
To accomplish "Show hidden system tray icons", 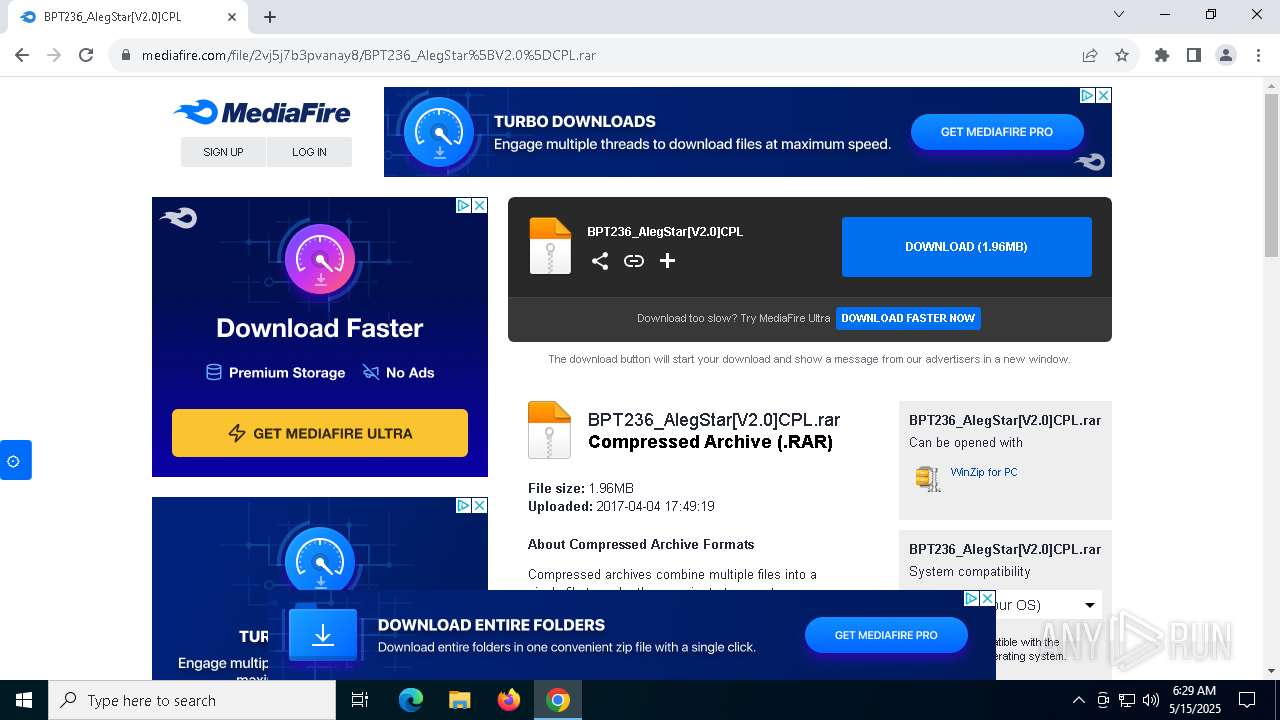I will (x=1078, y=700).
